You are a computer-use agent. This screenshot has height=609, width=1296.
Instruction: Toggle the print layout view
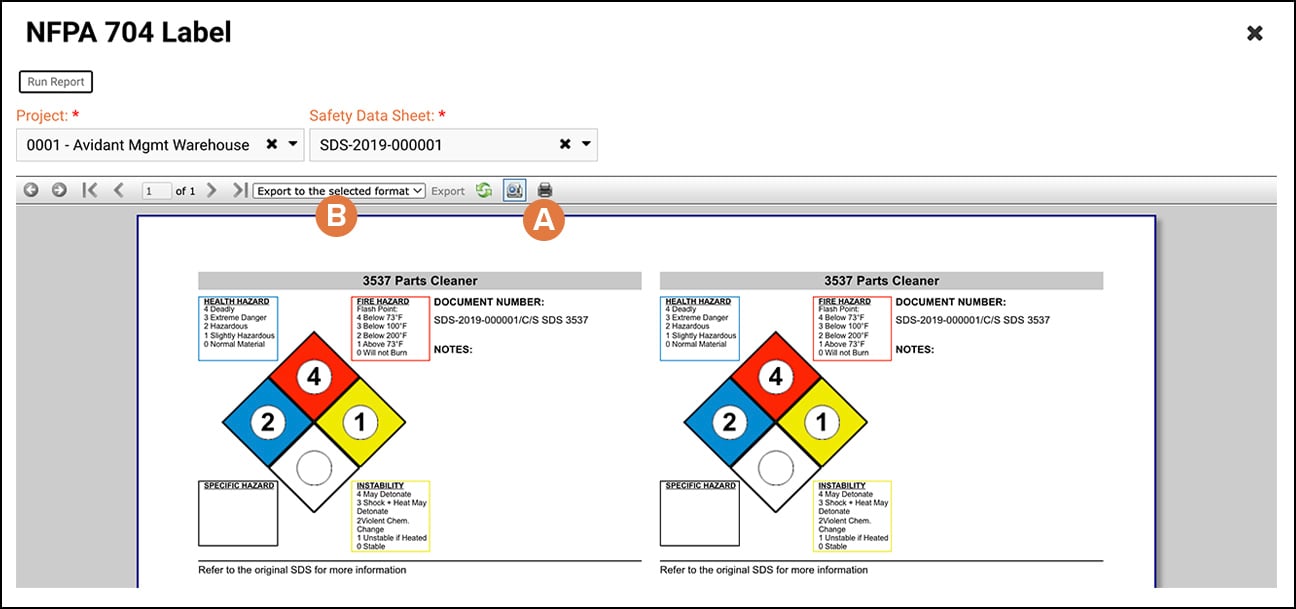tap(514, 191)
